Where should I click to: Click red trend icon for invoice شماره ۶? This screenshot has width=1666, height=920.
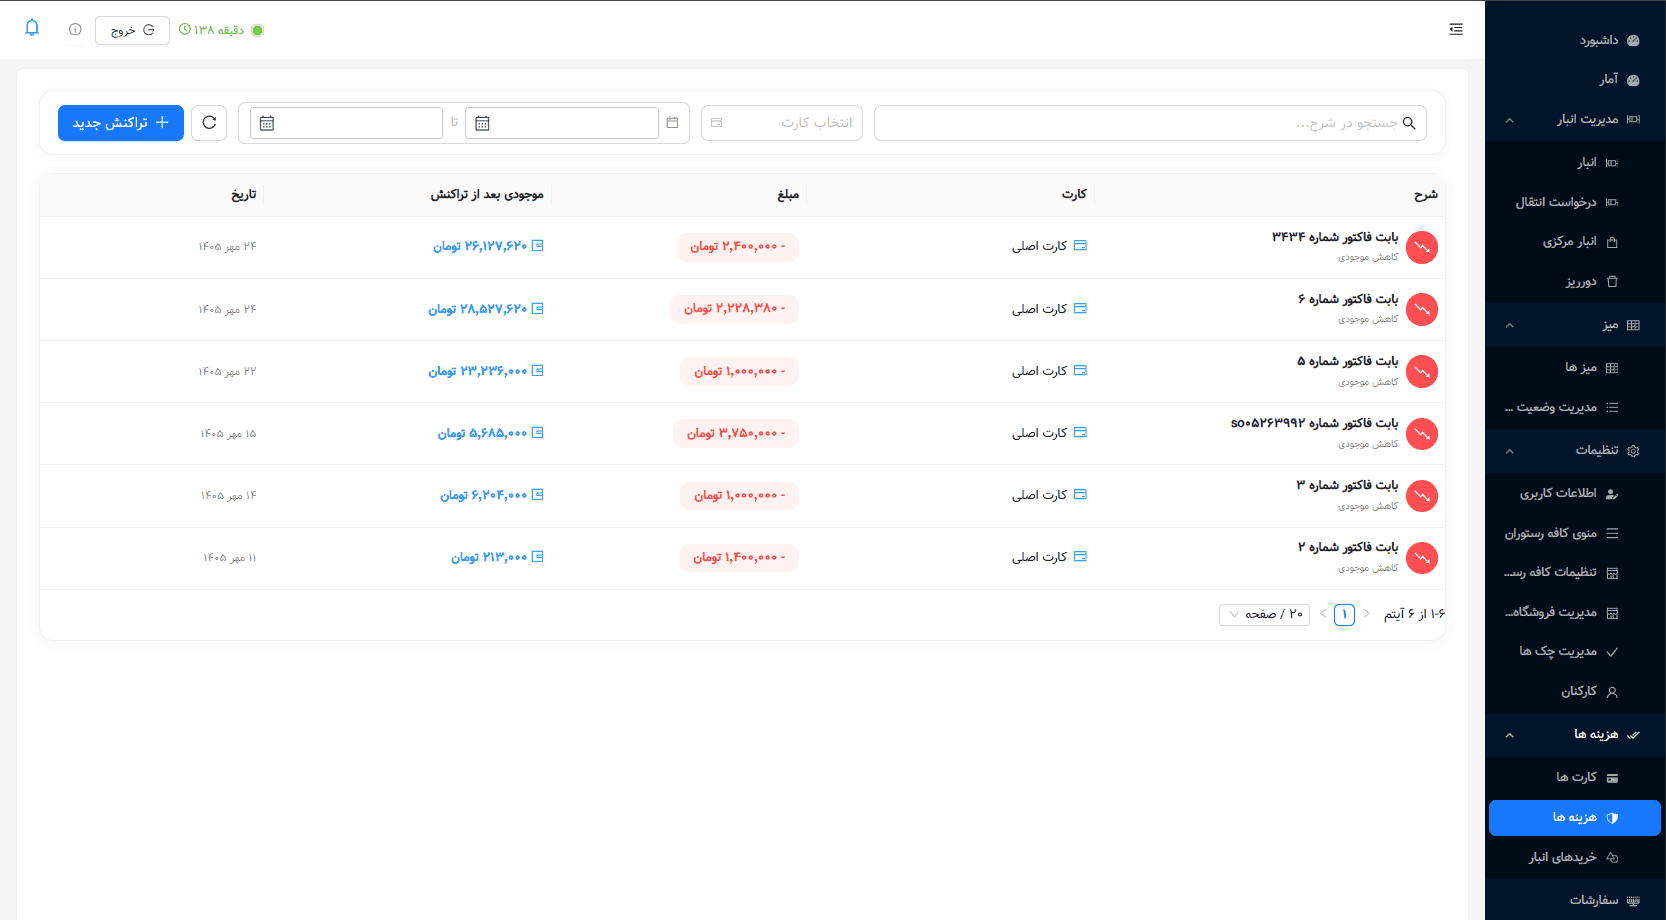coord(1422,309)
